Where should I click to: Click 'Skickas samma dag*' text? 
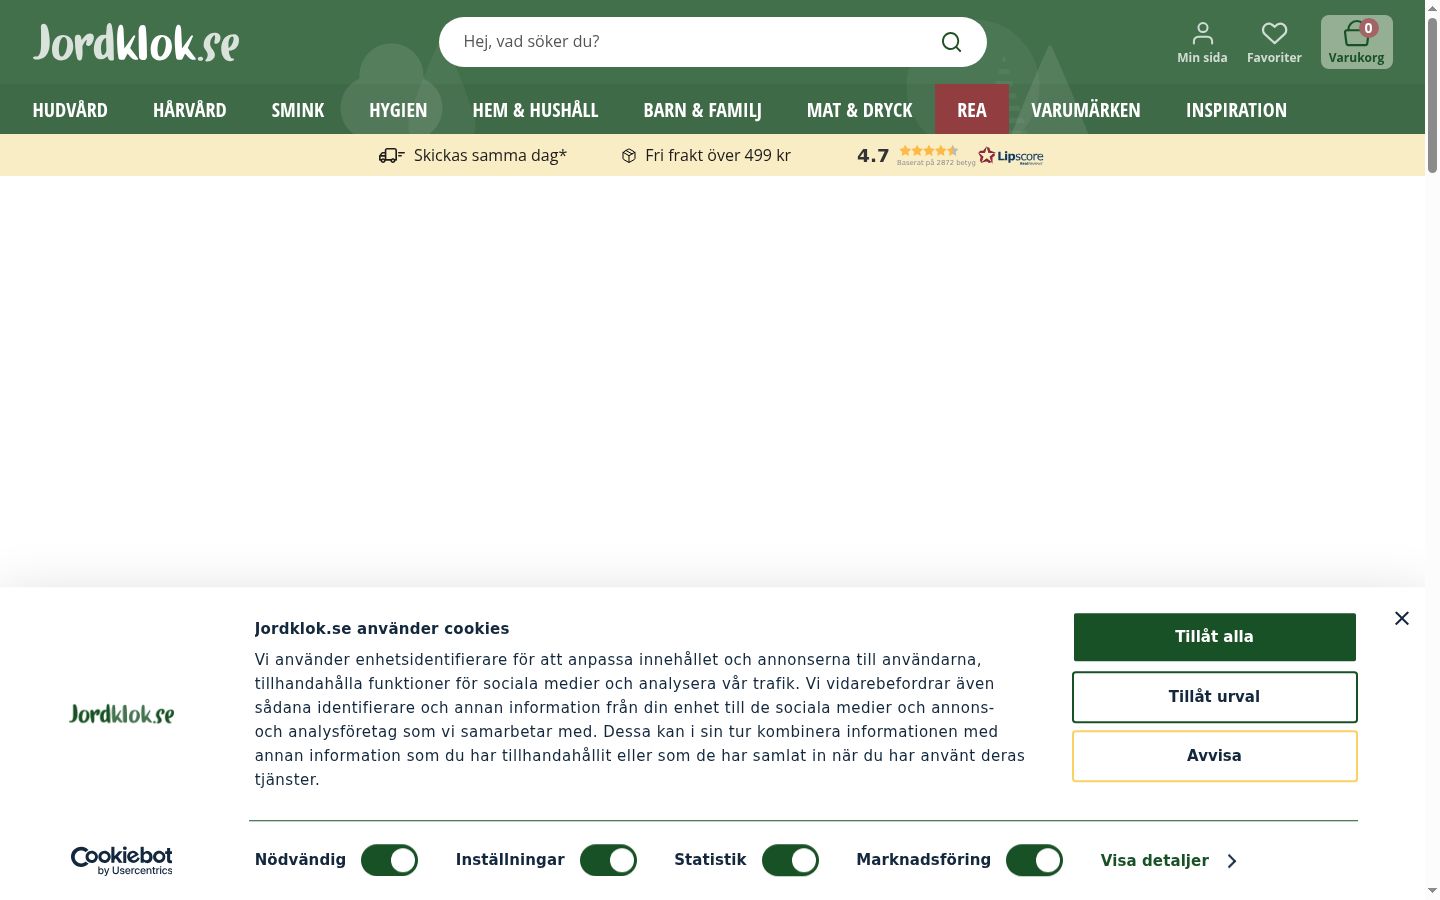(x=490, y=155)
